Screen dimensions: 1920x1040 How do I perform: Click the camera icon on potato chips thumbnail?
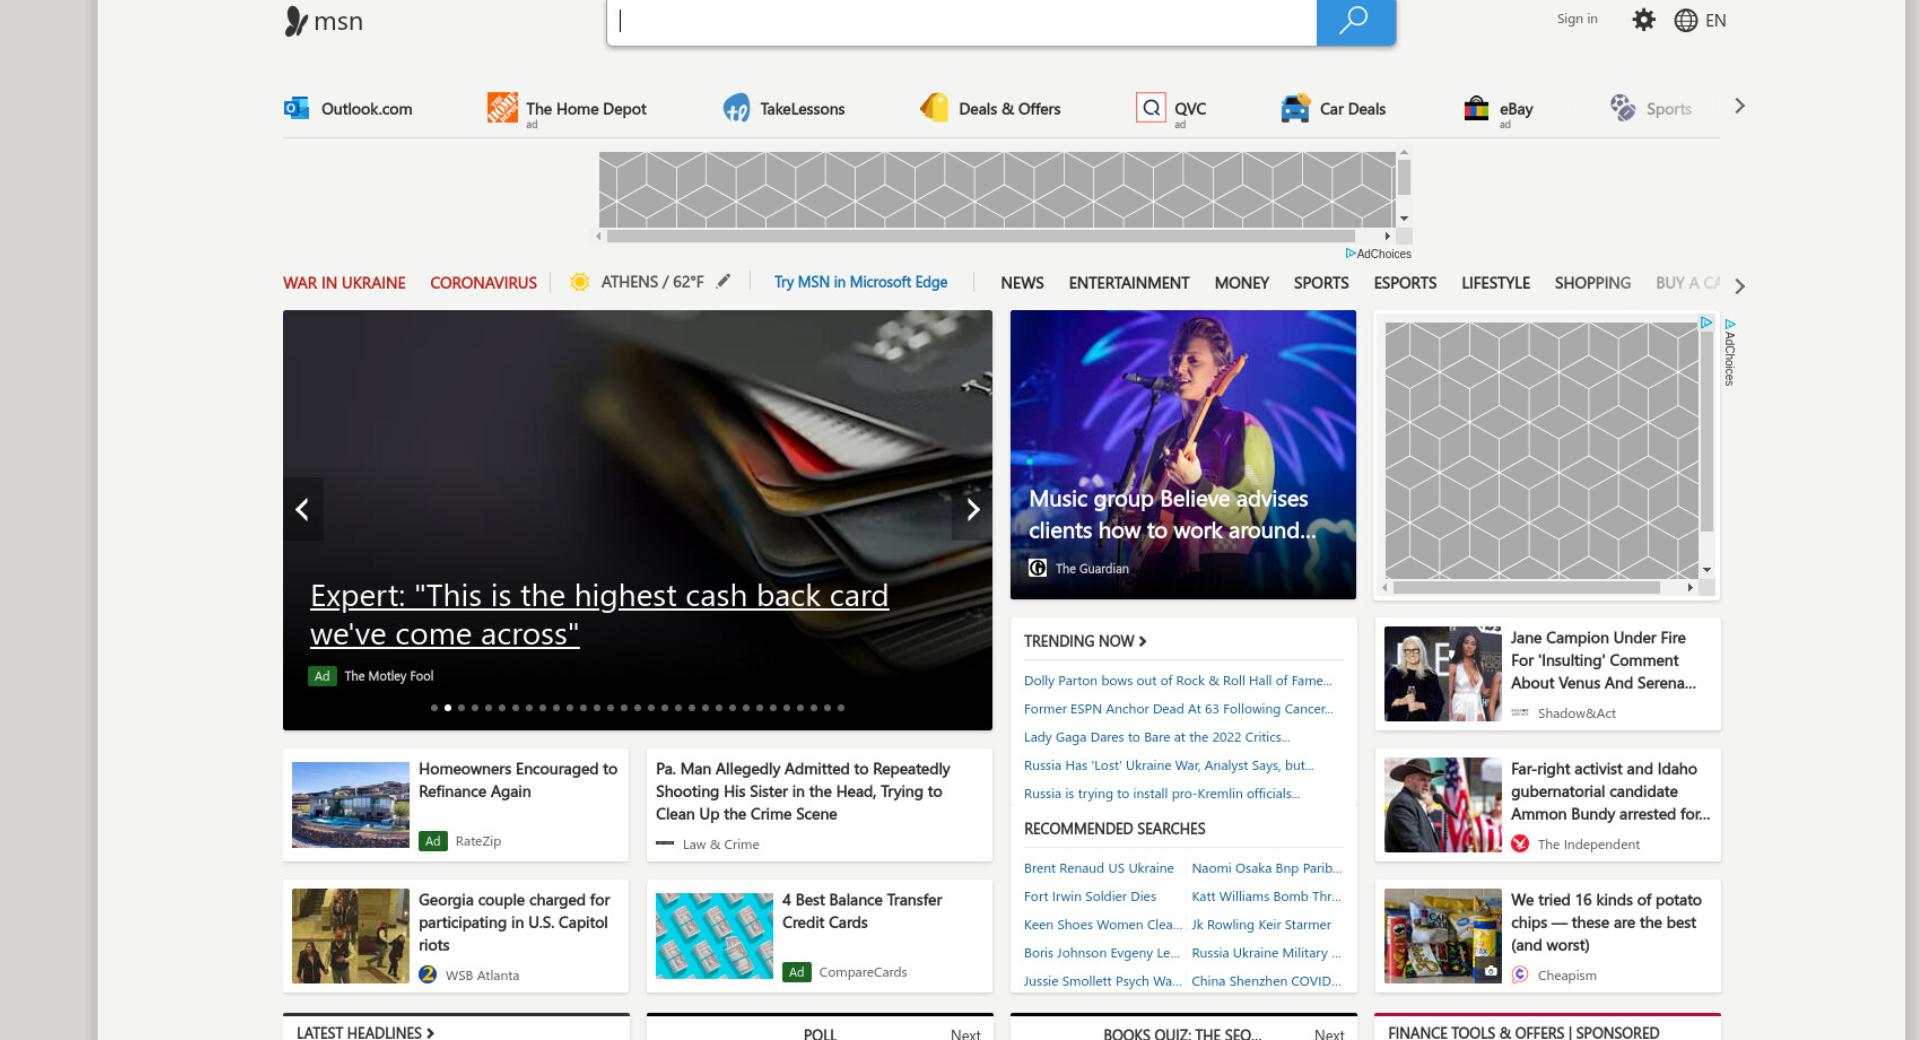pos(1490,971)
